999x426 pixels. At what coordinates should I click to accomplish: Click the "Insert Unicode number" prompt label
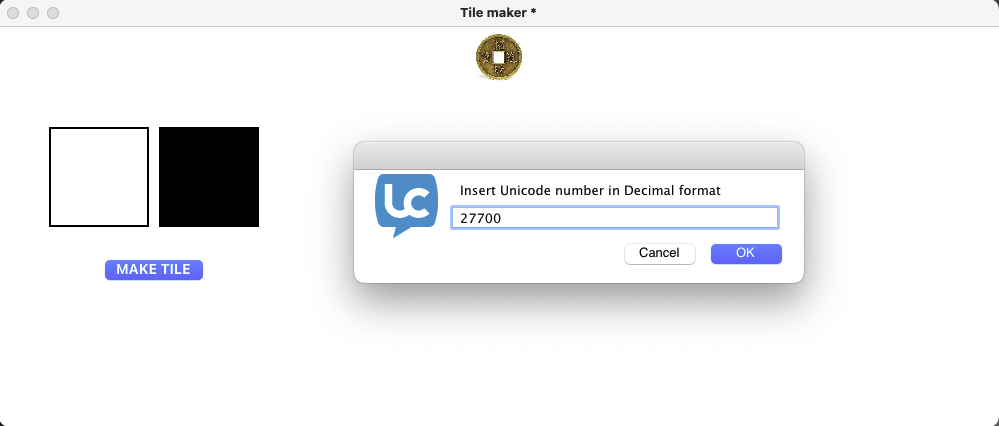click(x=590, y=190)
